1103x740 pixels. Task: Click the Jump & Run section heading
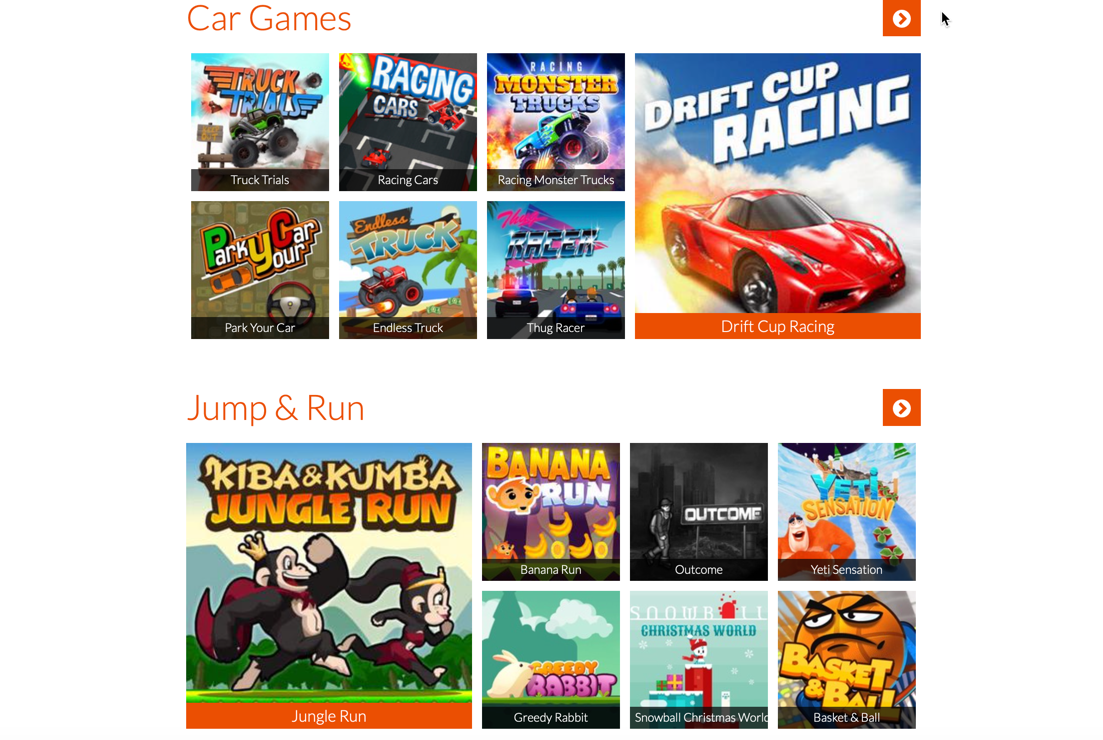(275, 408)
